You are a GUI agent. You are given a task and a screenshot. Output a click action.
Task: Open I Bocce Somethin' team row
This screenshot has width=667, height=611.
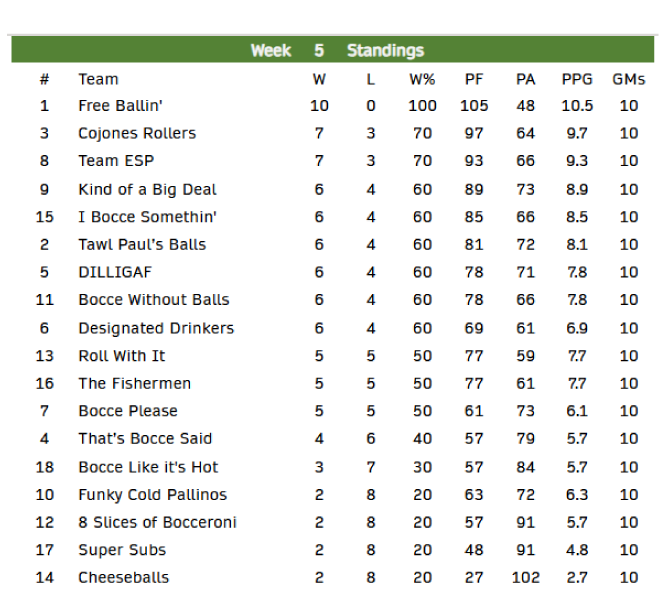147,217
